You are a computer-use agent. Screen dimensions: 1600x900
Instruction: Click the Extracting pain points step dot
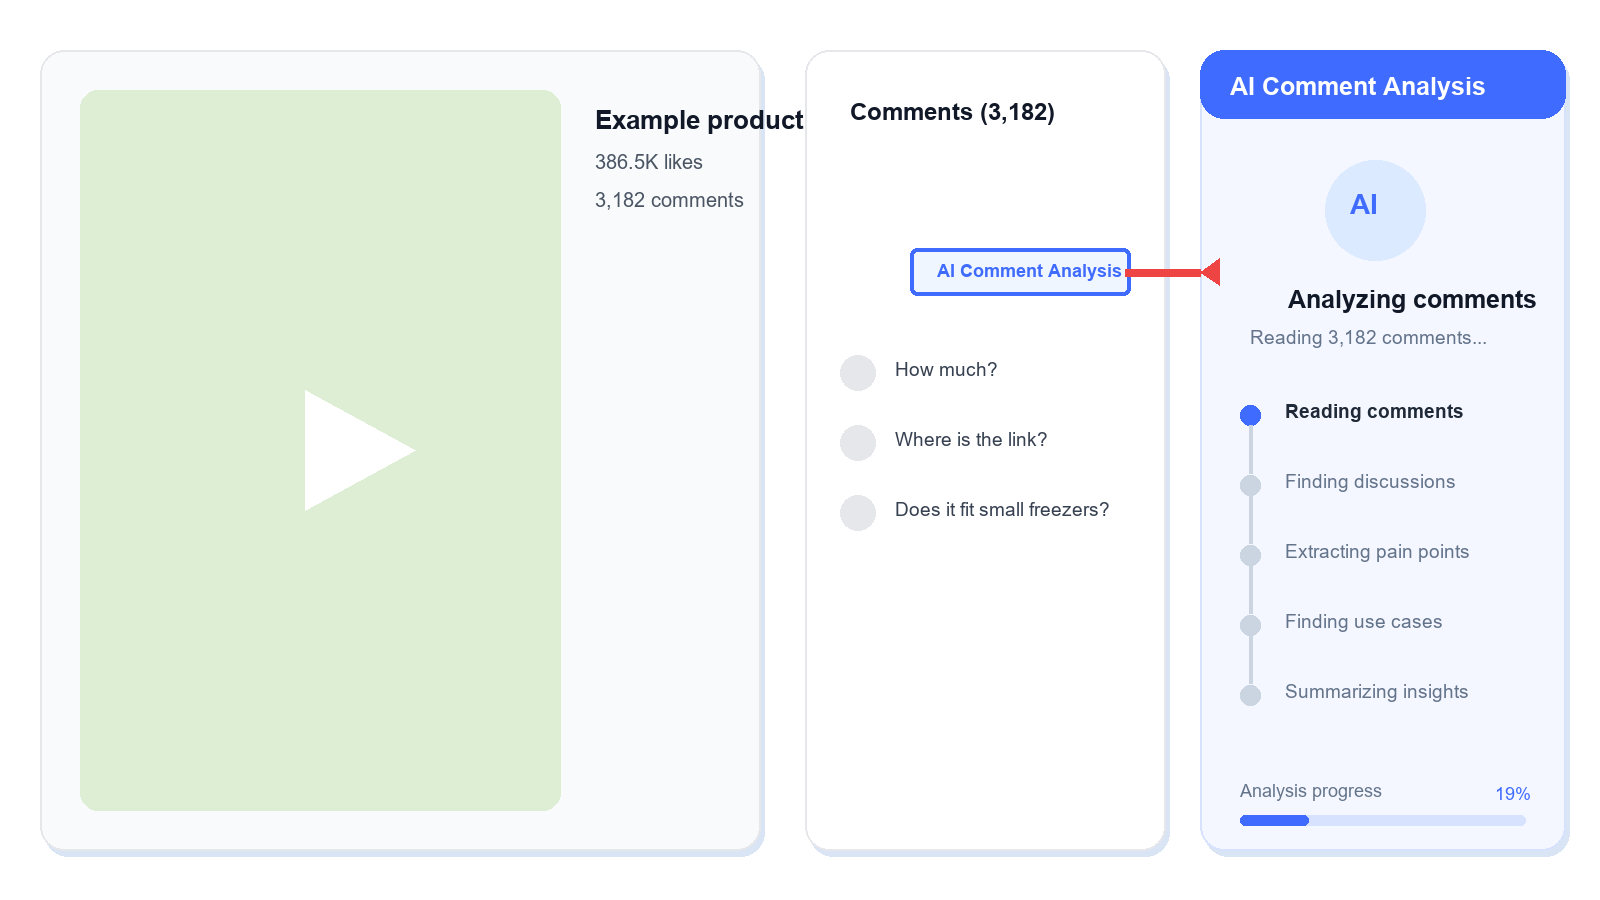1250,555
